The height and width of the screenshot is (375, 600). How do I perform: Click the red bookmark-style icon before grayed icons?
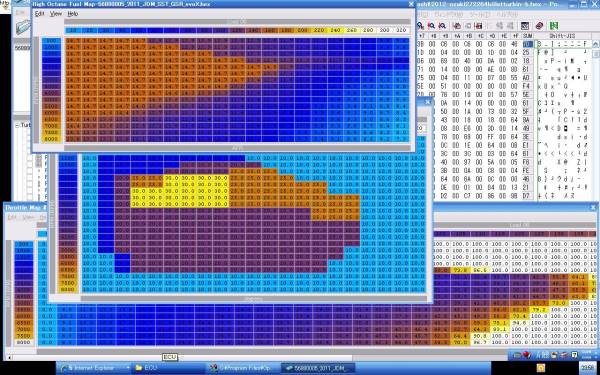tap(478, 26)
